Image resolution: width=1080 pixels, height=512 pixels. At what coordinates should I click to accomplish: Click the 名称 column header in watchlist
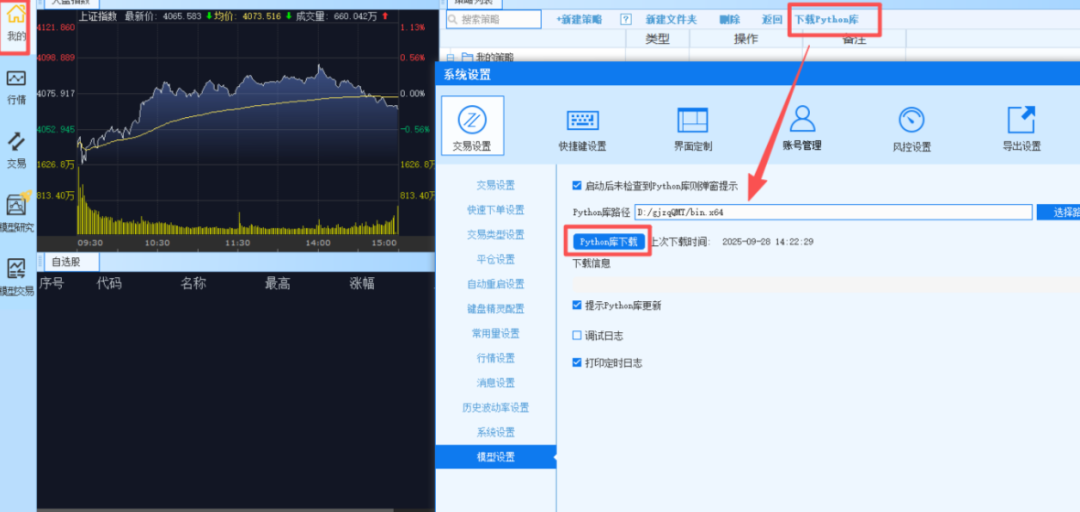[193, 283]
